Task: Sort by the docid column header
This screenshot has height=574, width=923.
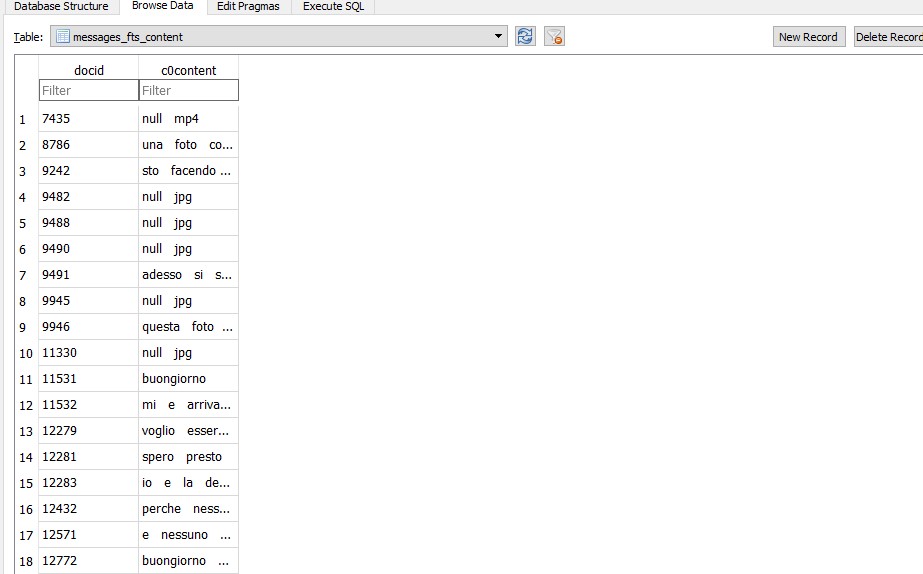Action: pos(88,70)
